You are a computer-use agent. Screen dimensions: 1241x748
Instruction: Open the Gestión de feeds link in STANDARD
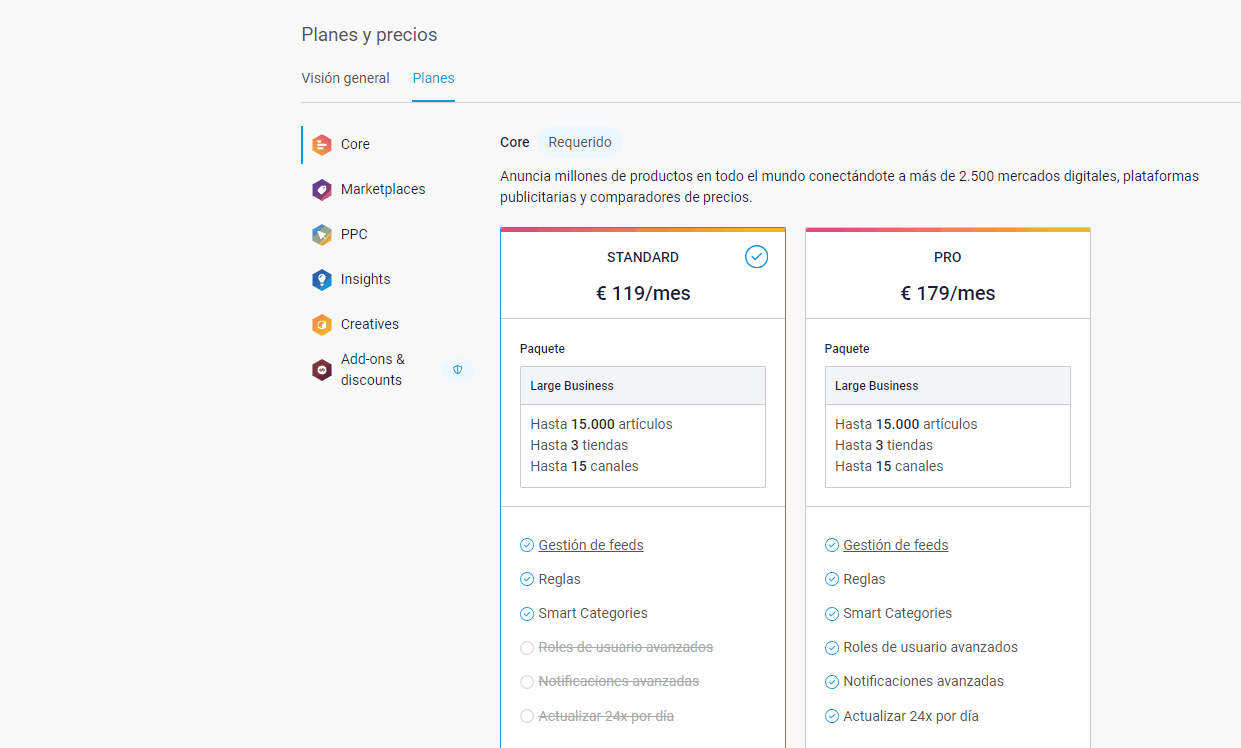coord(591,545)
